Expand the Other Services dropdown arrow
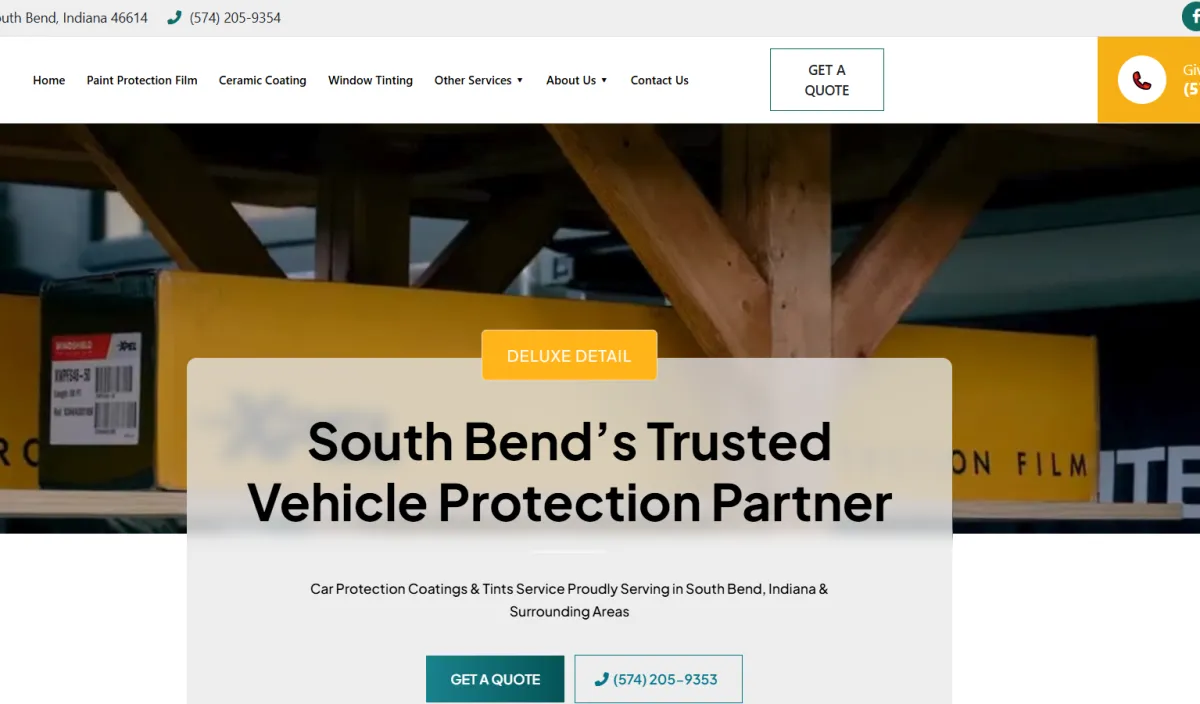The image size is (1200, 704). [520, 81]
